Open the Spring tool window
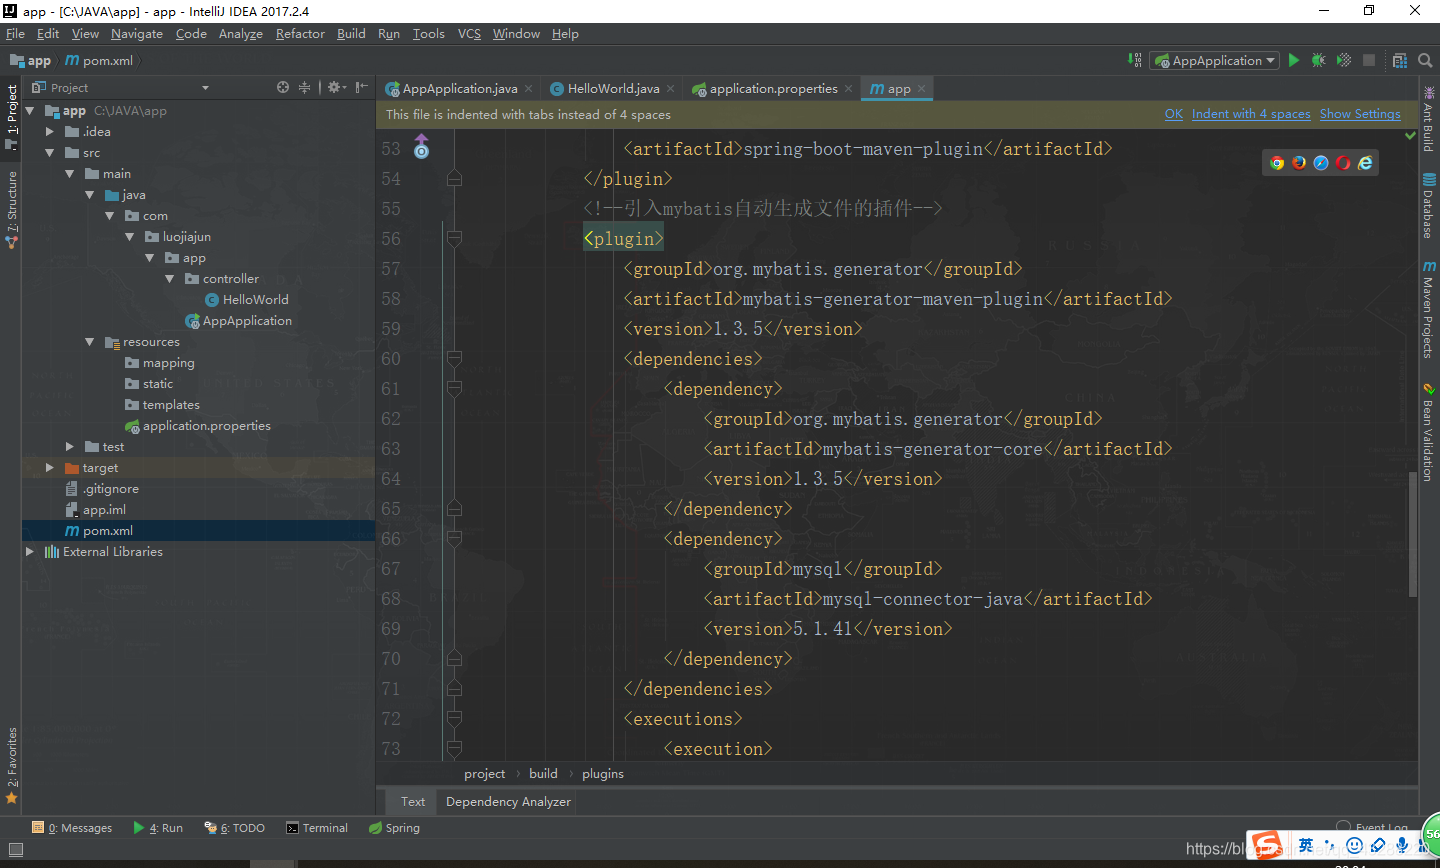 pos(394,828)
